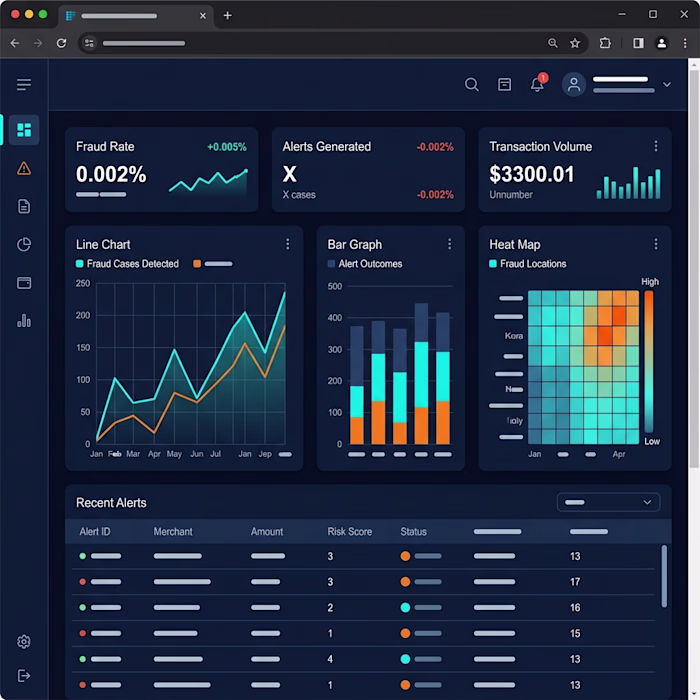Image resolution: width=700 pixels, height=700 pixels.
Task: Open settings gear in sidebar
Action: 24,642
